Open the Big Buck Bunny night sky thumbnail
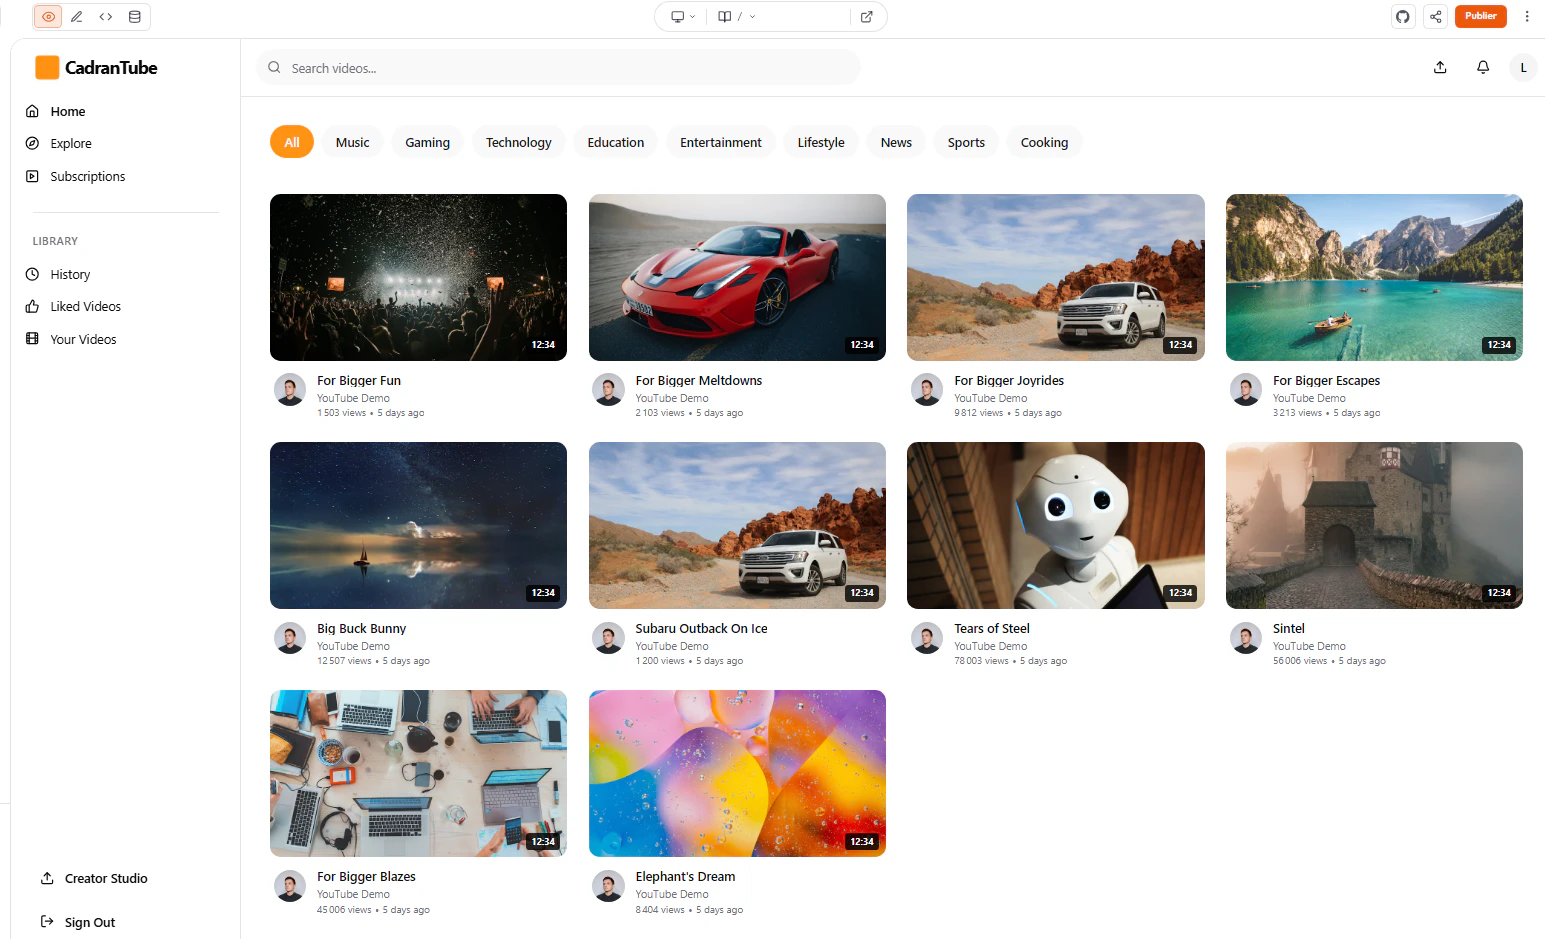Viewport: 1545px width, 939px height. 418,525
